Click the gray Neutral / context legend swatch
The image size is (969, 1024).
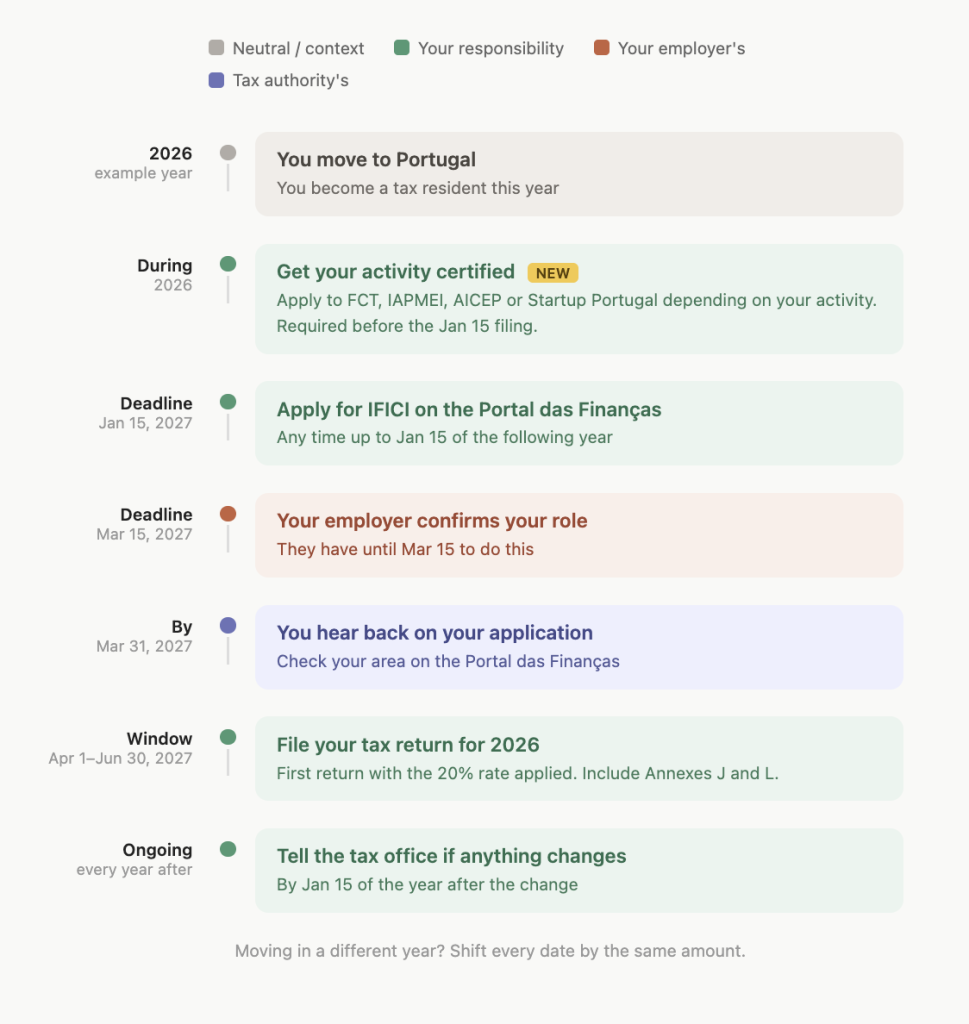tap(216, 48)
